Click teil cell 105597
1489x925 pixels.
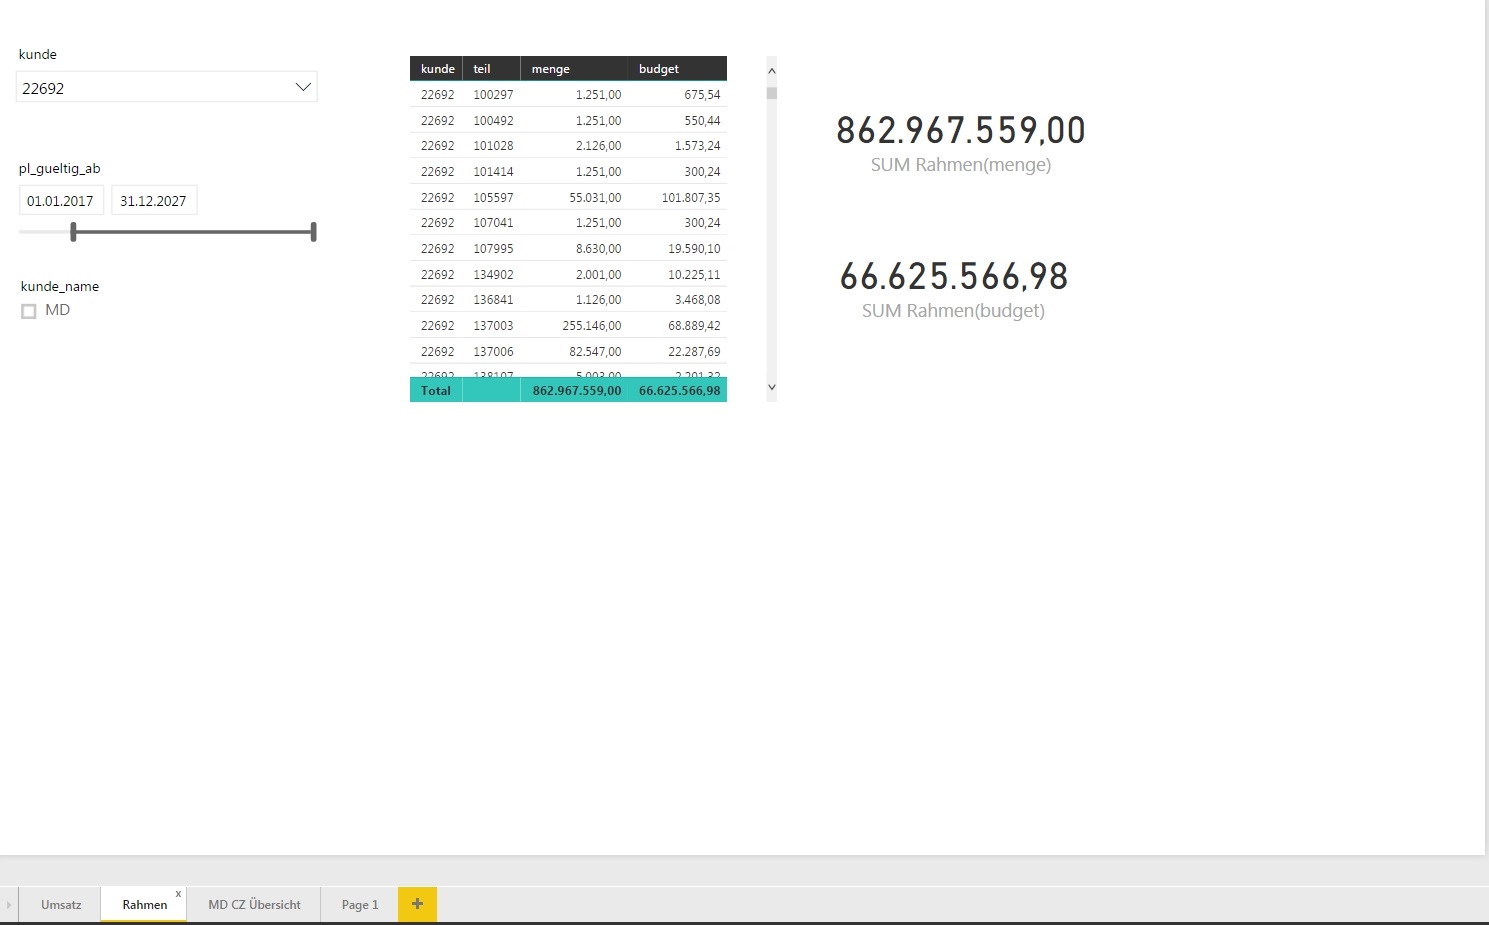(493, 198)
